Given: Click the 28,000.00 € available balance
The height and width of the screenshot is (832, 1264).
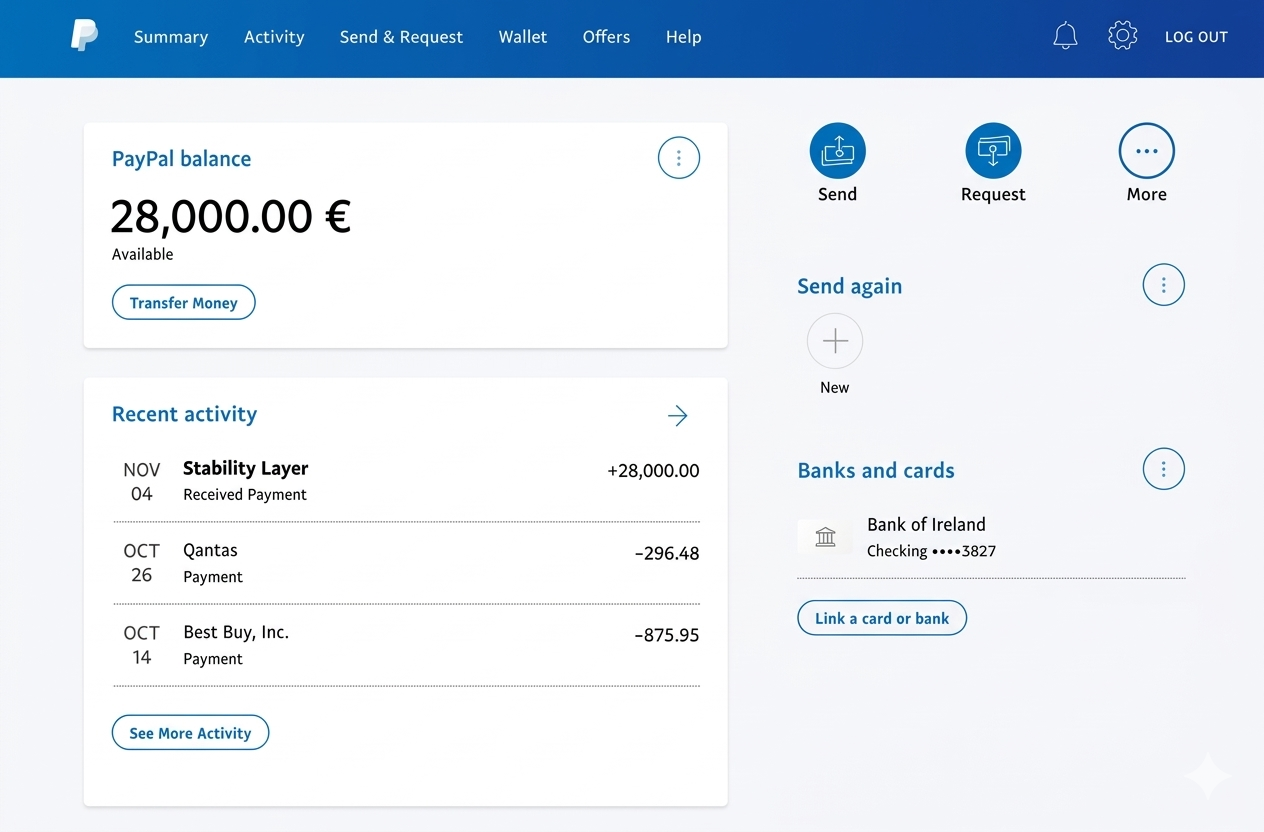Looking at the screenshot, I should [x=231, y=216].
